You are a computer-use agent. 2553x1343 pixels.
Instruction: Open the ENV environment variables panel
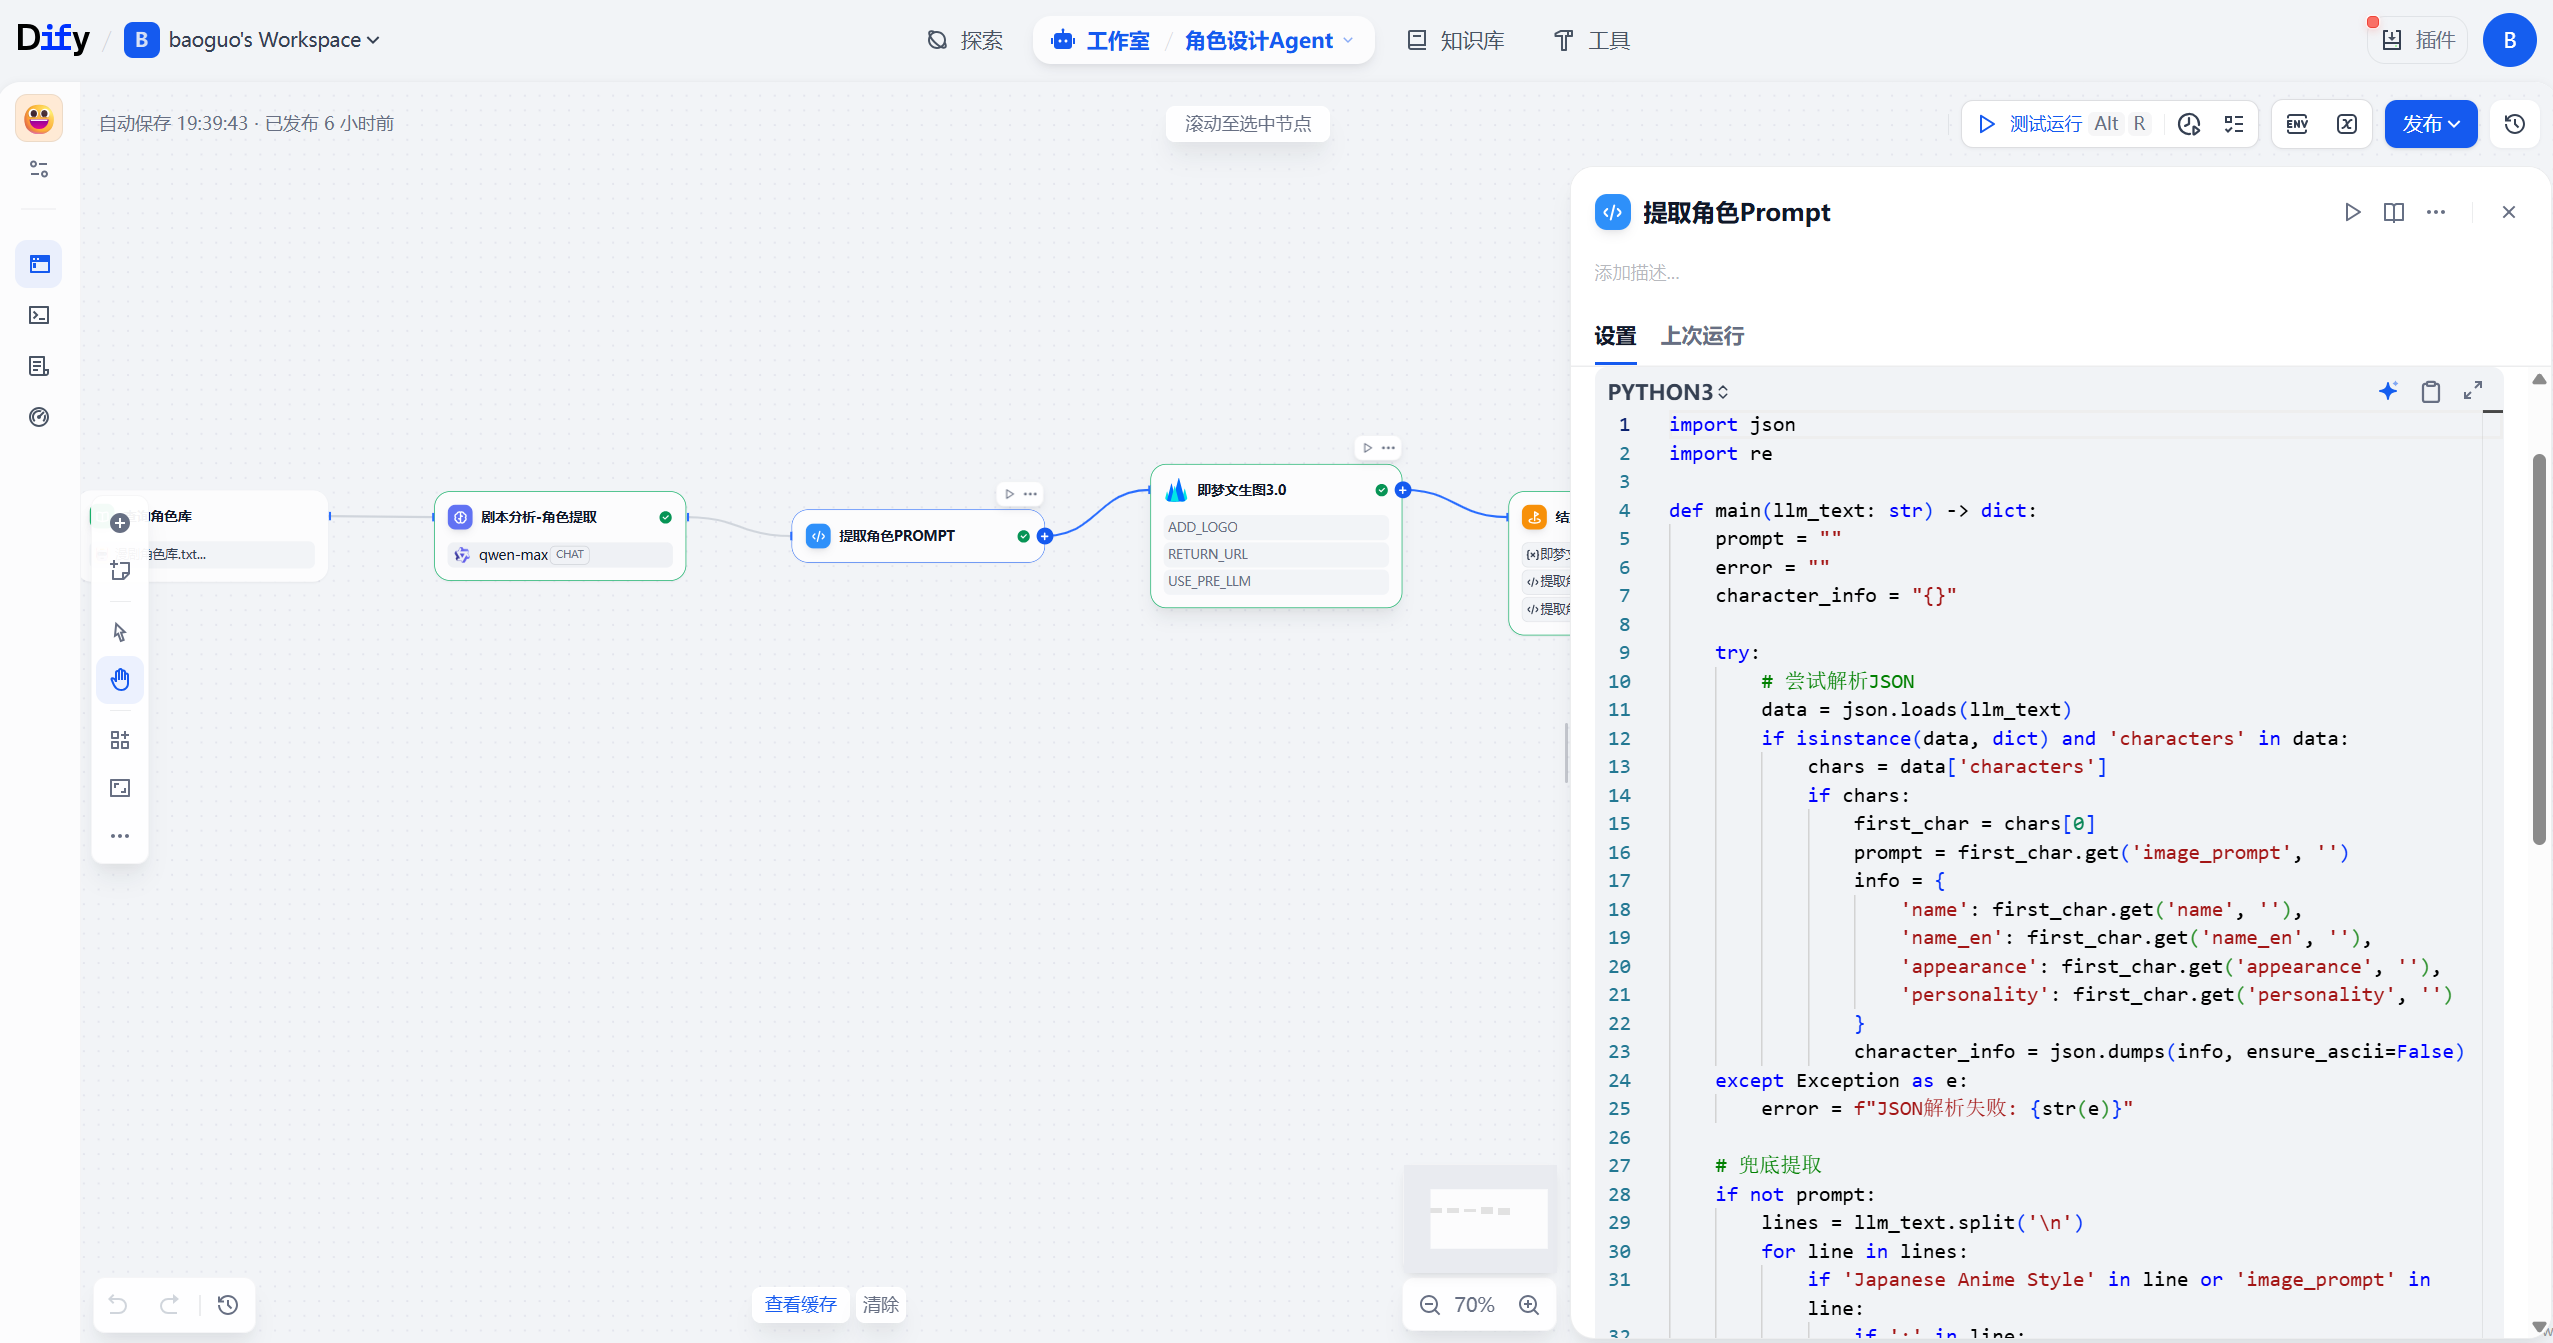[x=2298, y=124]
